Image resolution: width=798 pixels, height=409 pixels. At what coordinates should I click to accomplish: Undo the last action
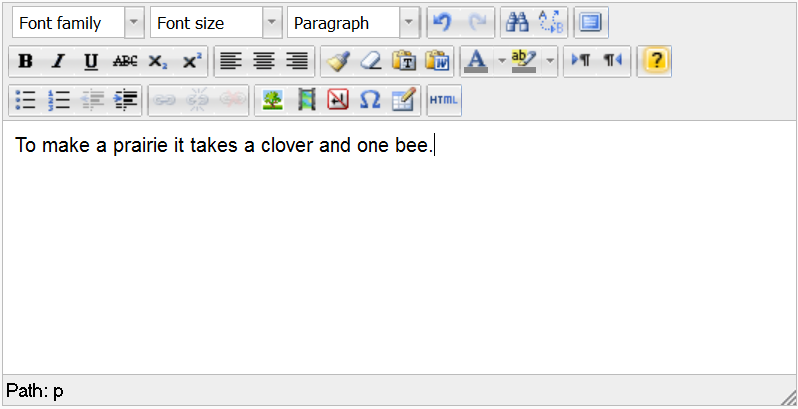pos(443,23)
